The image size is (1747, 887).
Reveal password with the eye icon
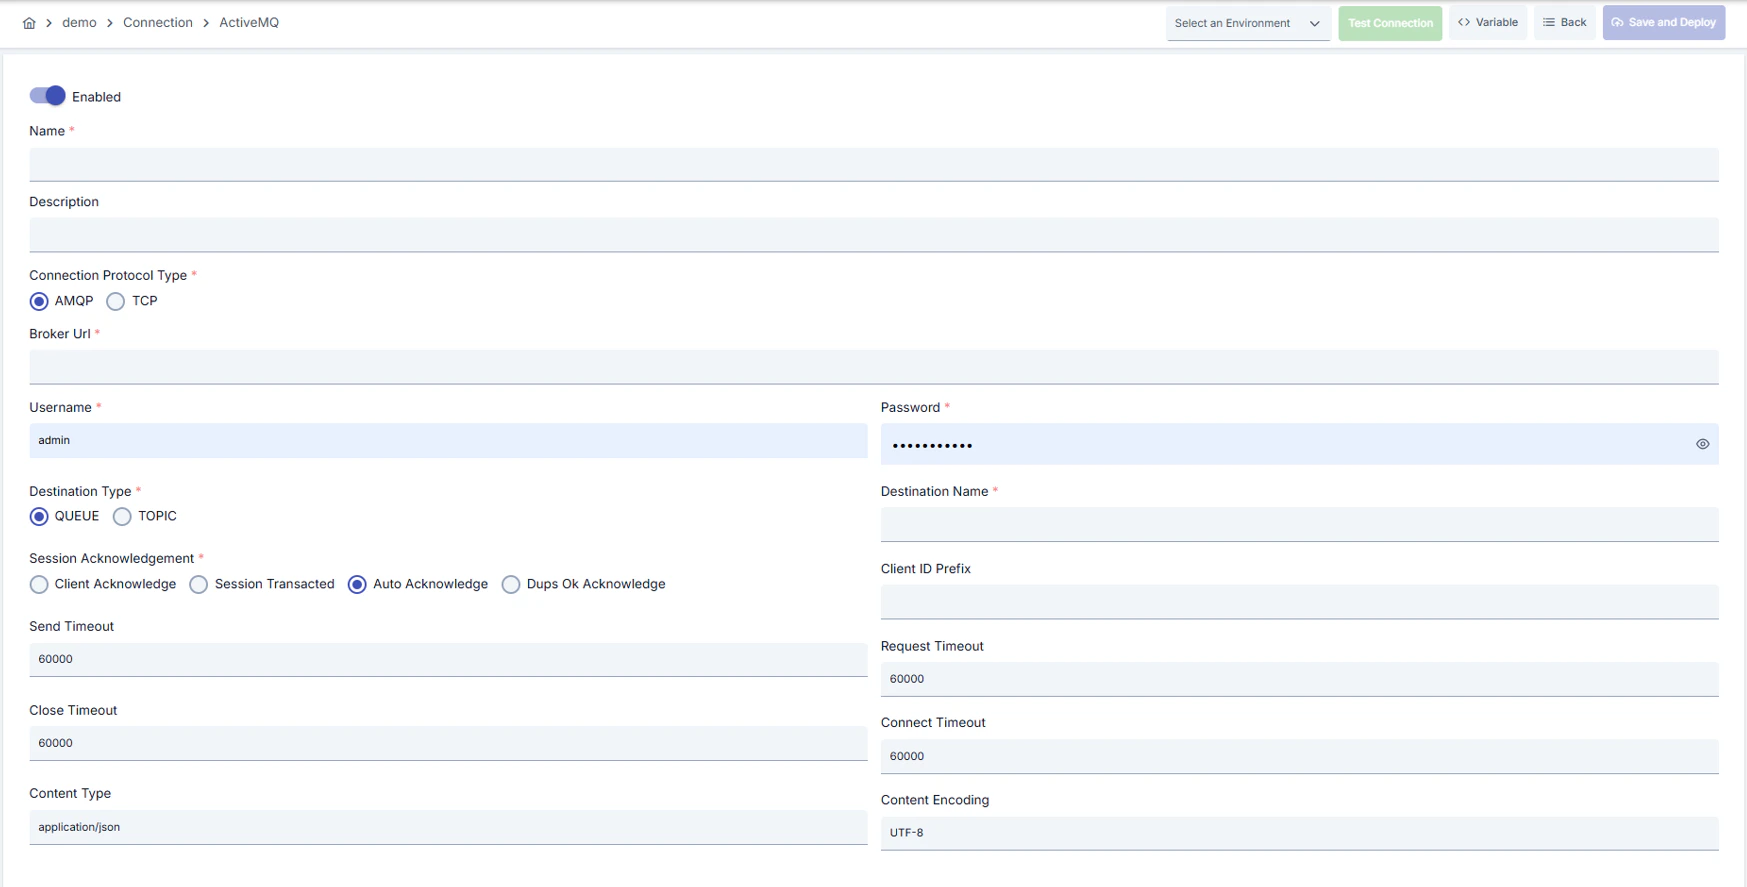(x=1702, y=444)
